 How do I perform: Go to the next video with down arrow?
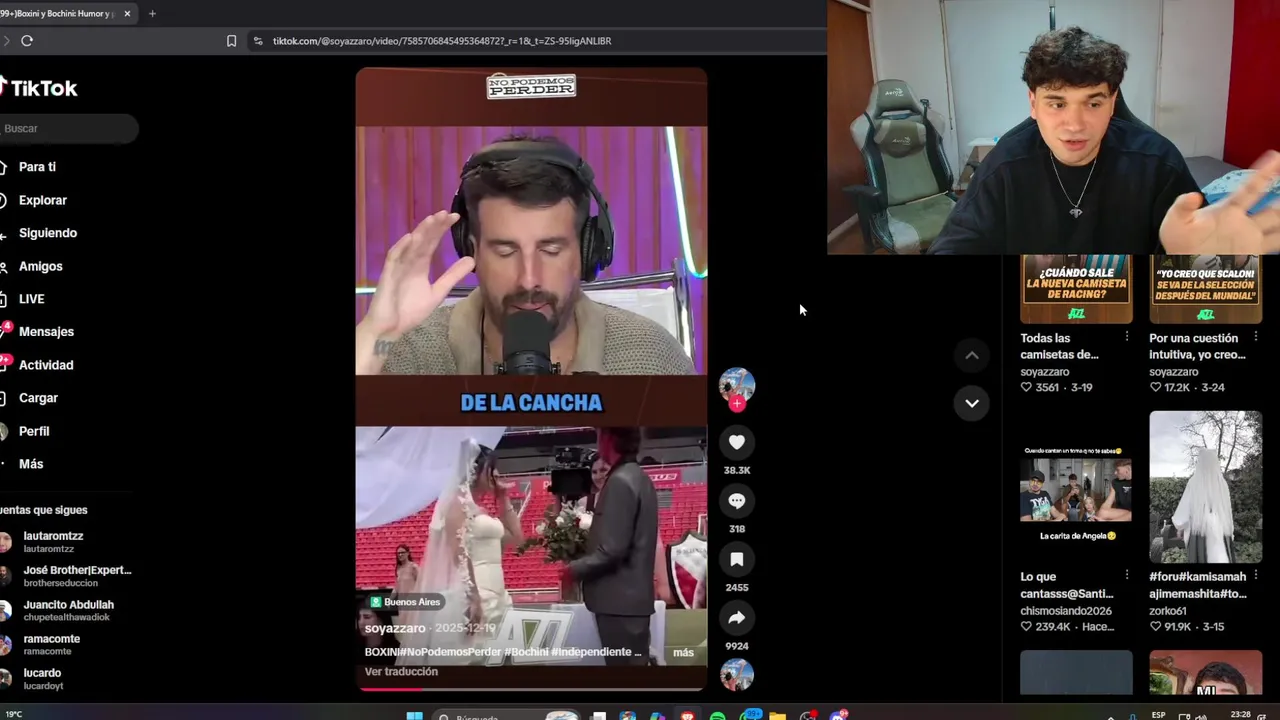(x=972, y=403)
